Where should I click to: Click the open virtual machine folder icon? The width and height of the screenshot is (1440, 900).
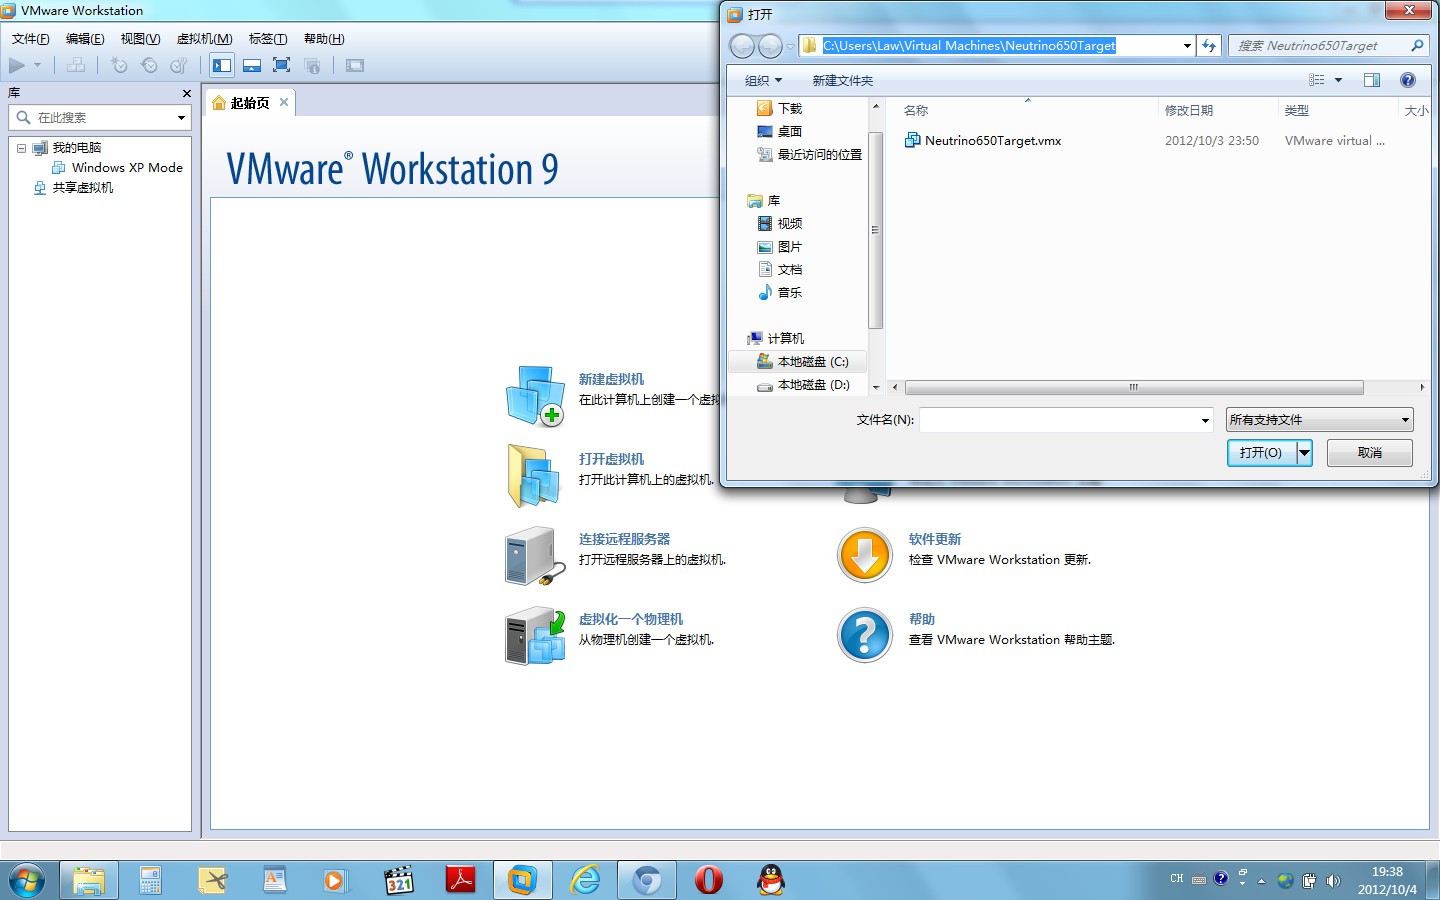pos(534,475)
